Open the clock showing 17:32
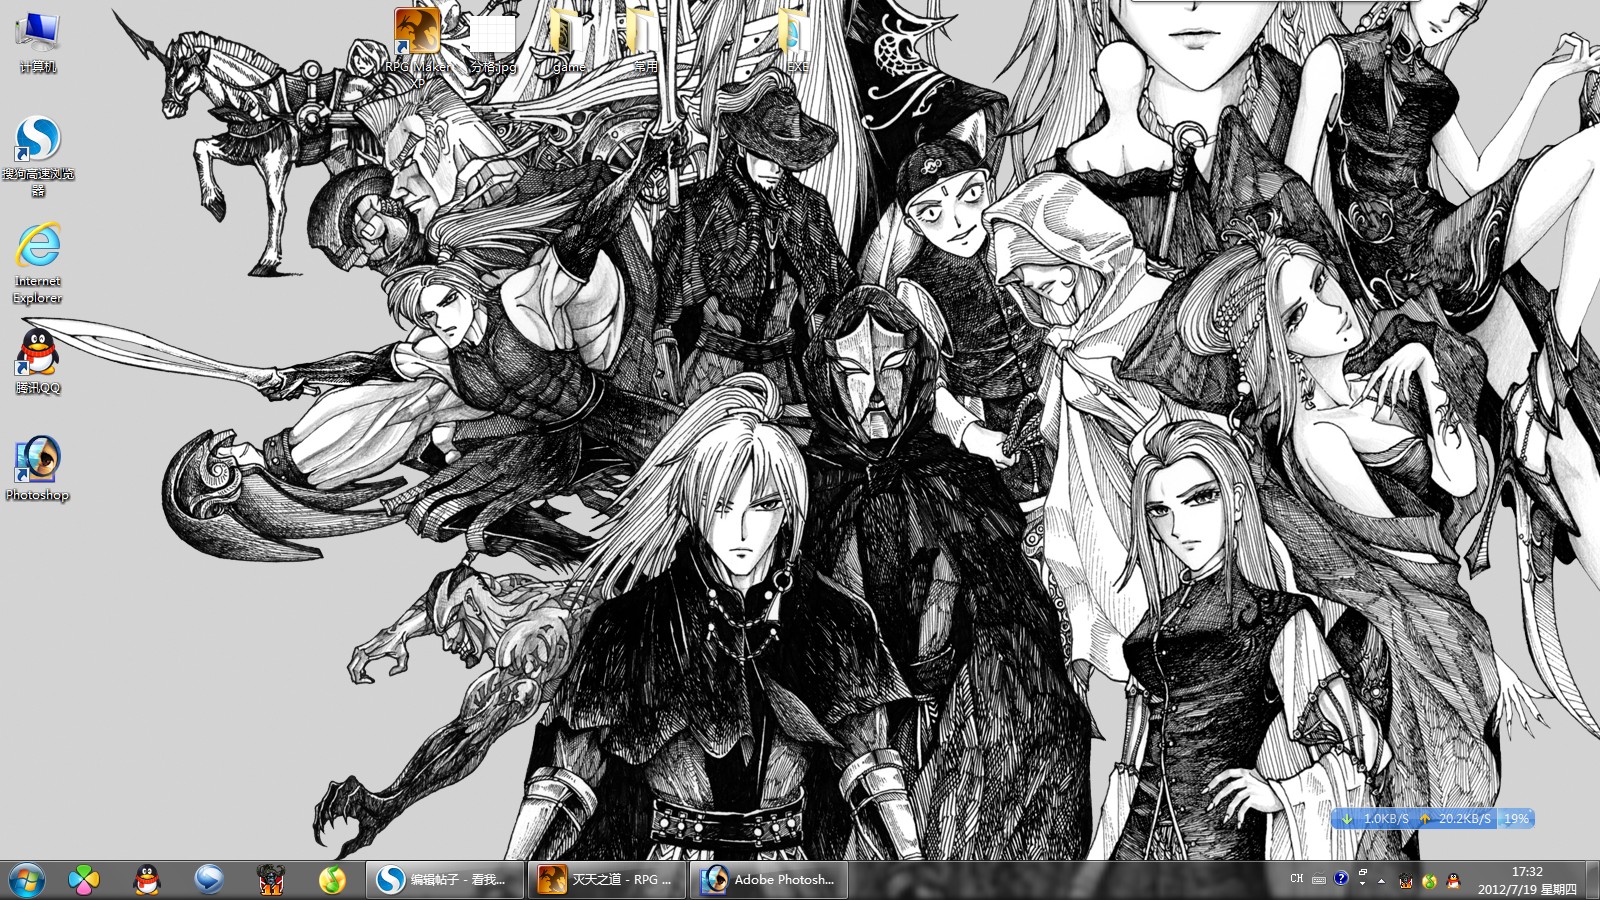 tap(1527, 880)
